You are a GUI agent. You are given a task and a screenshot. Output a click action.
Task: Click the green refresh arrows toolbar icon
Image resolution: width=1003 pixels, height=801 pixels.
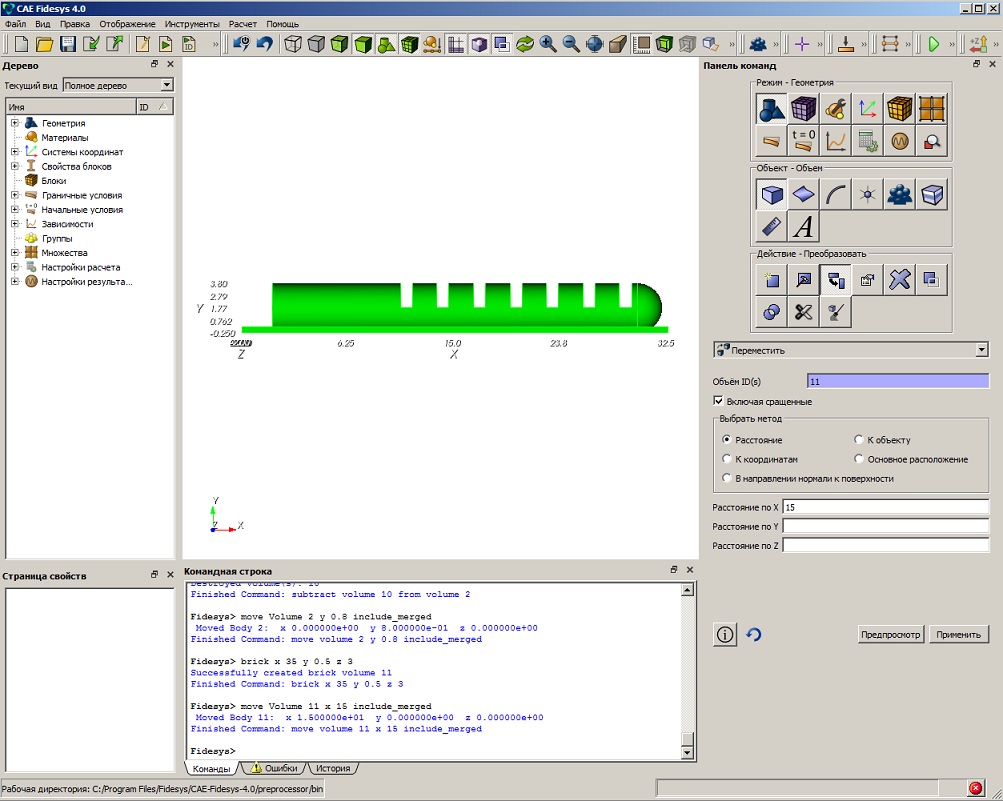tap(525, 44)
